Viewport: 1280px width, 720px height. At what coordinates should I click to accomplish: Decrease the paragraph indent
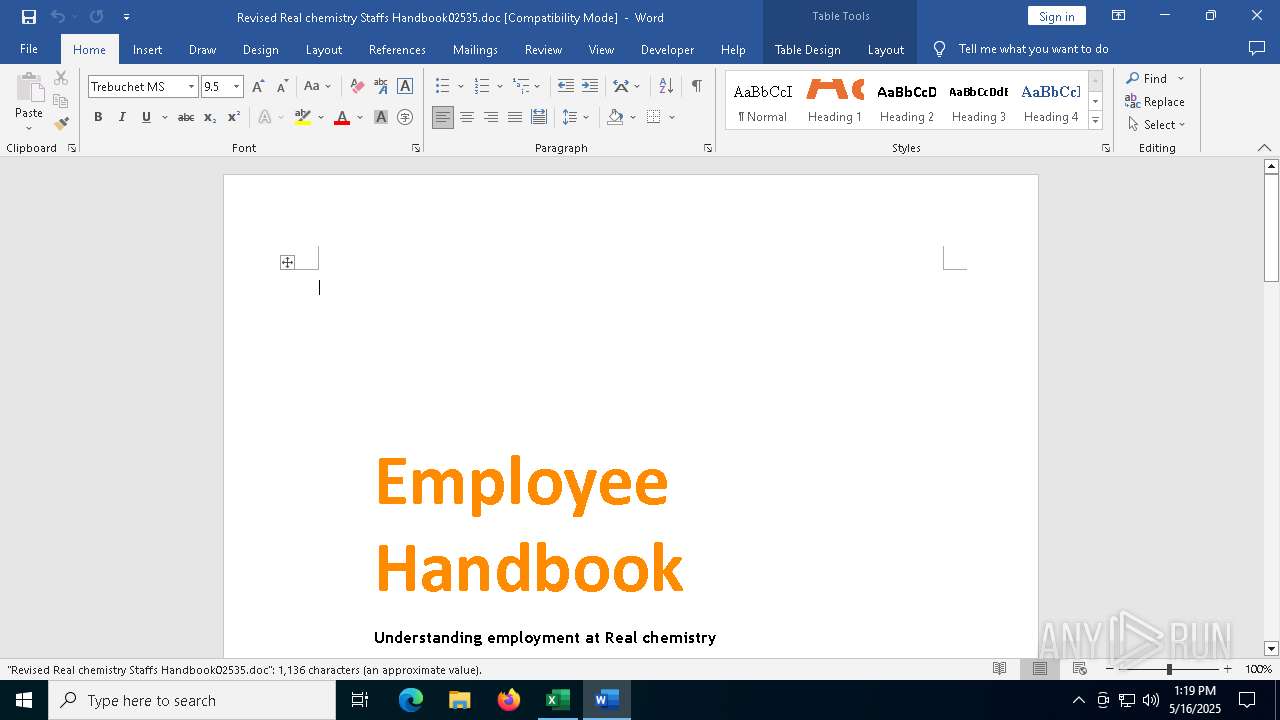pyautogui.click(x=566, y=86)
